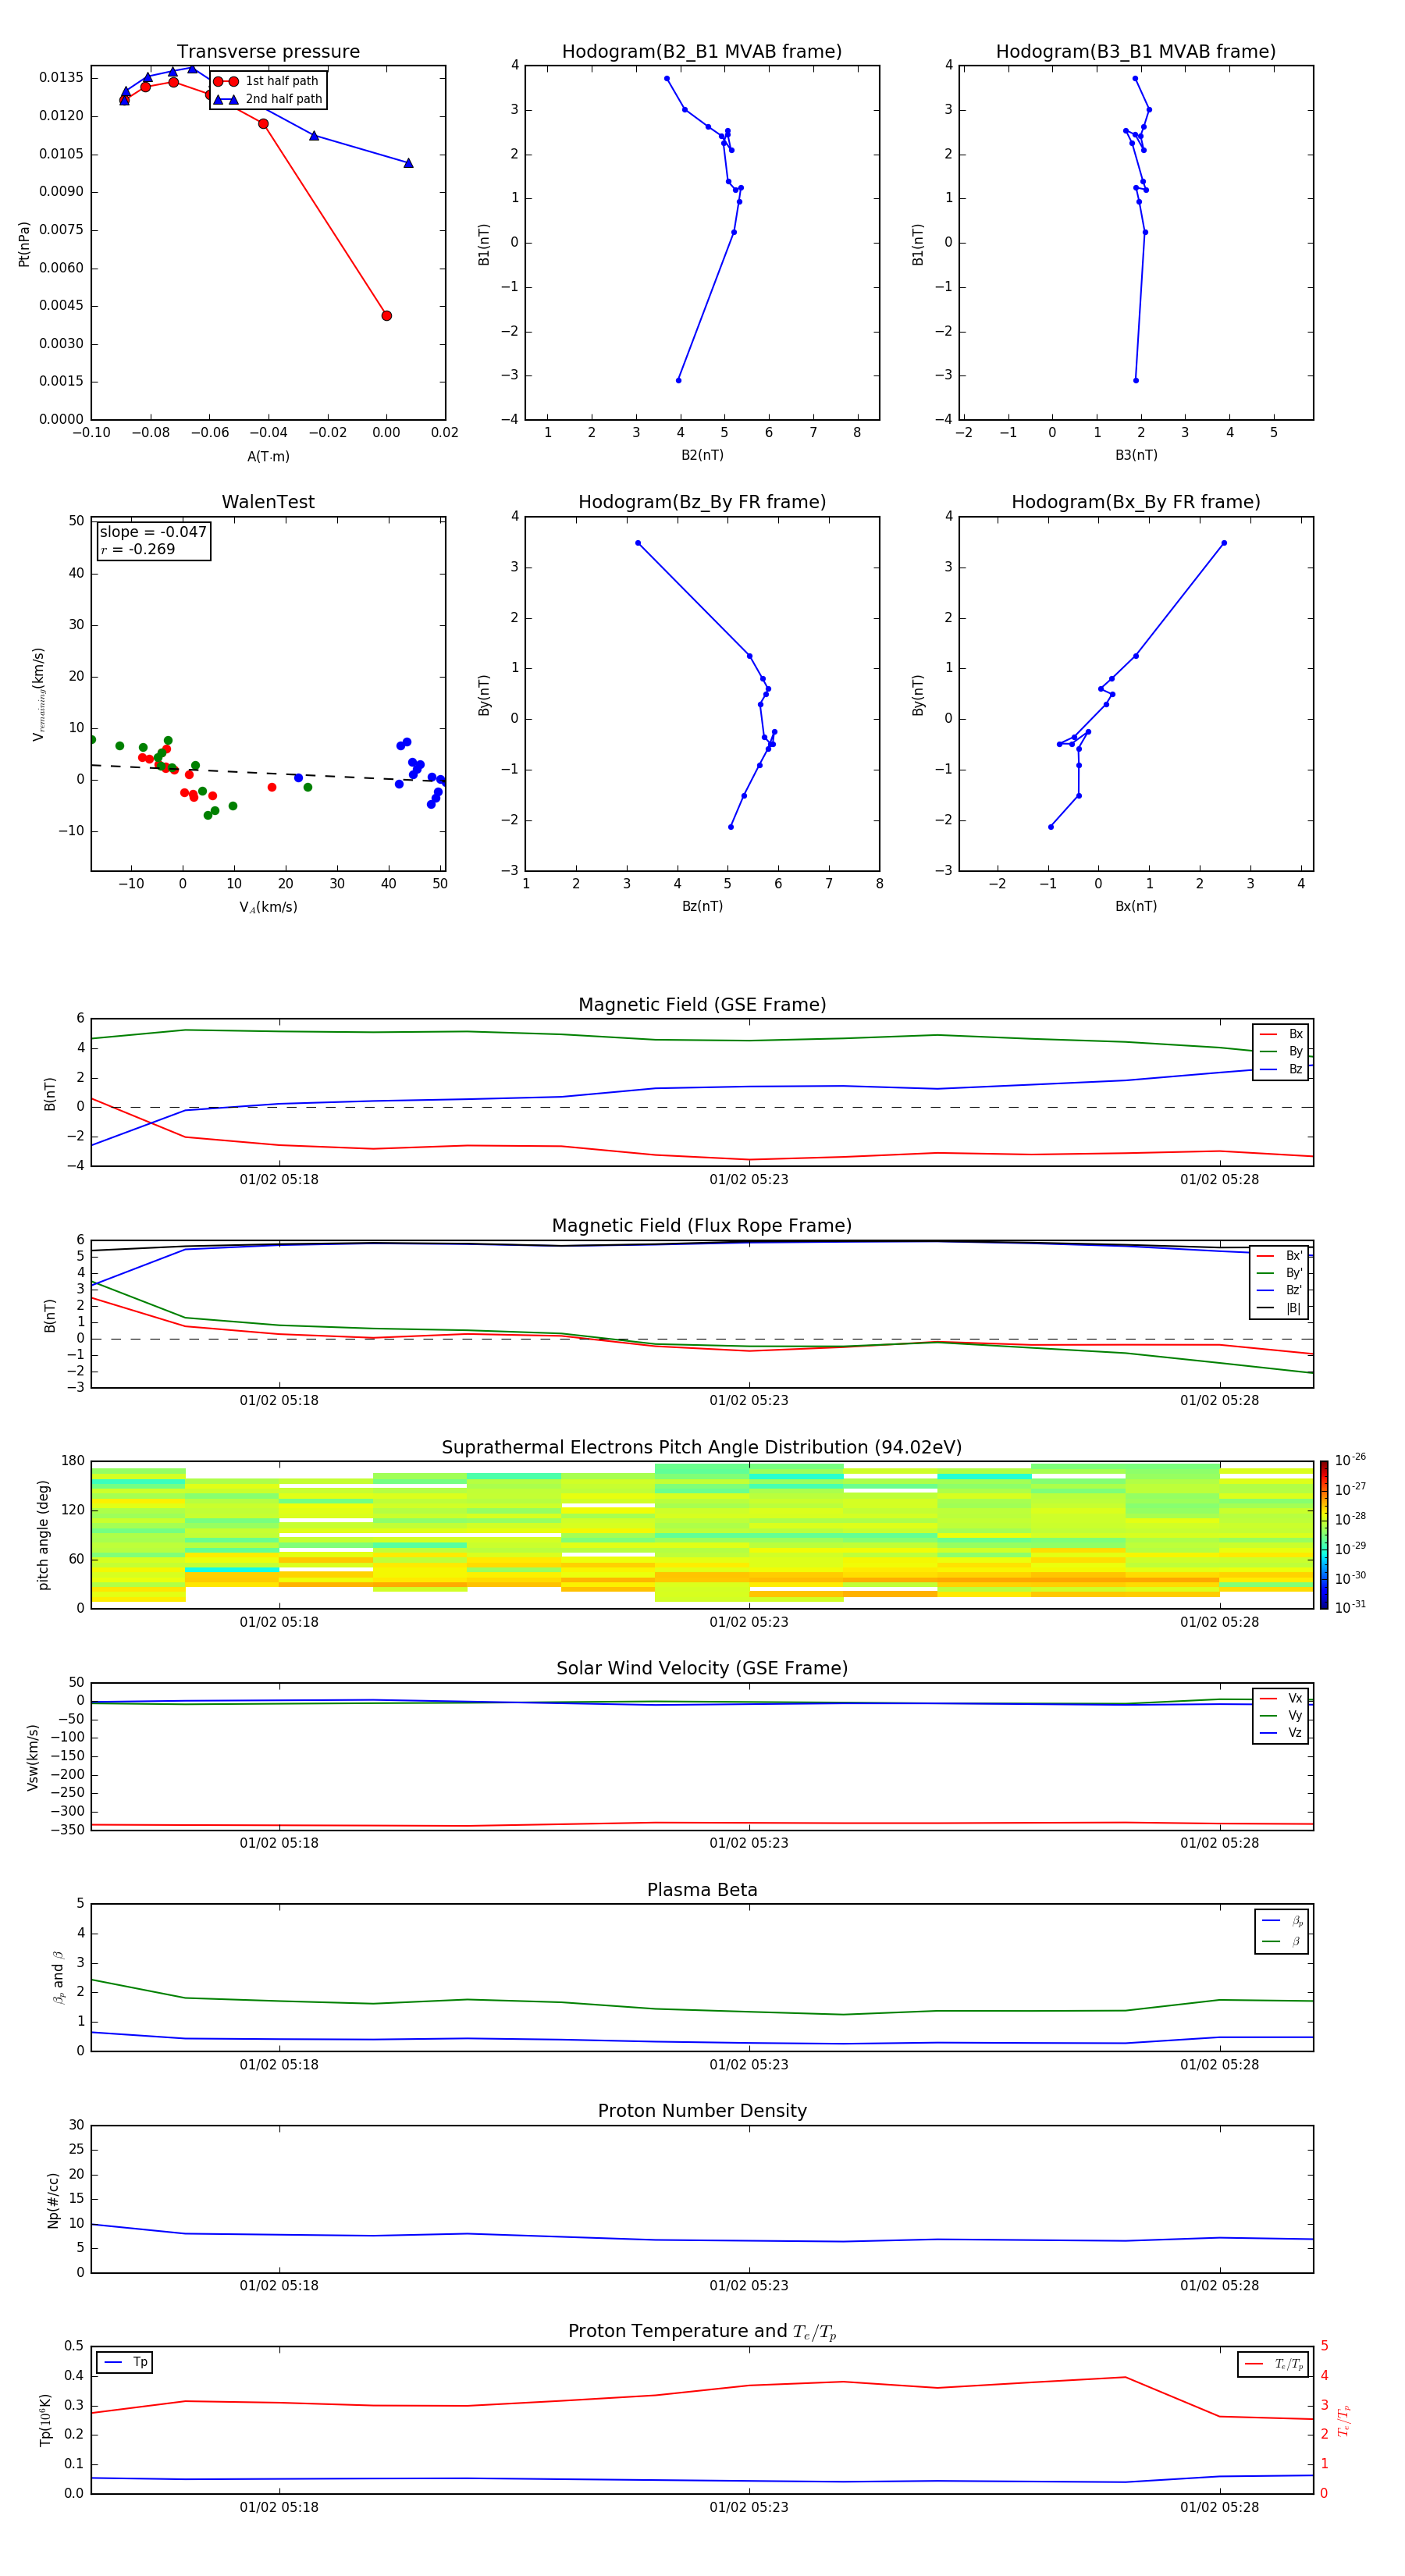The height and width of the screenshot is (2576, 1405).
Task: Click the 10^-26 colorbar tick label
Action: (1350, 1460)
